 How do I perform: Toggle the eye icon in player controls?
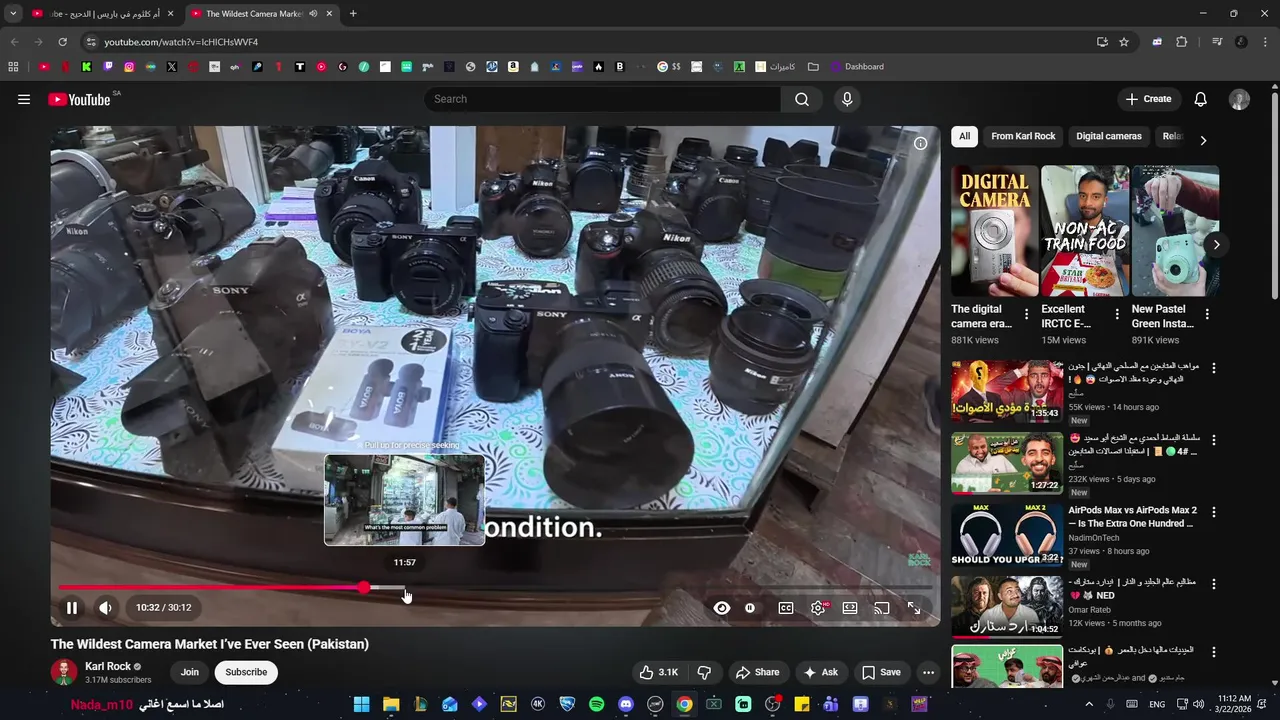click(721, 608)
